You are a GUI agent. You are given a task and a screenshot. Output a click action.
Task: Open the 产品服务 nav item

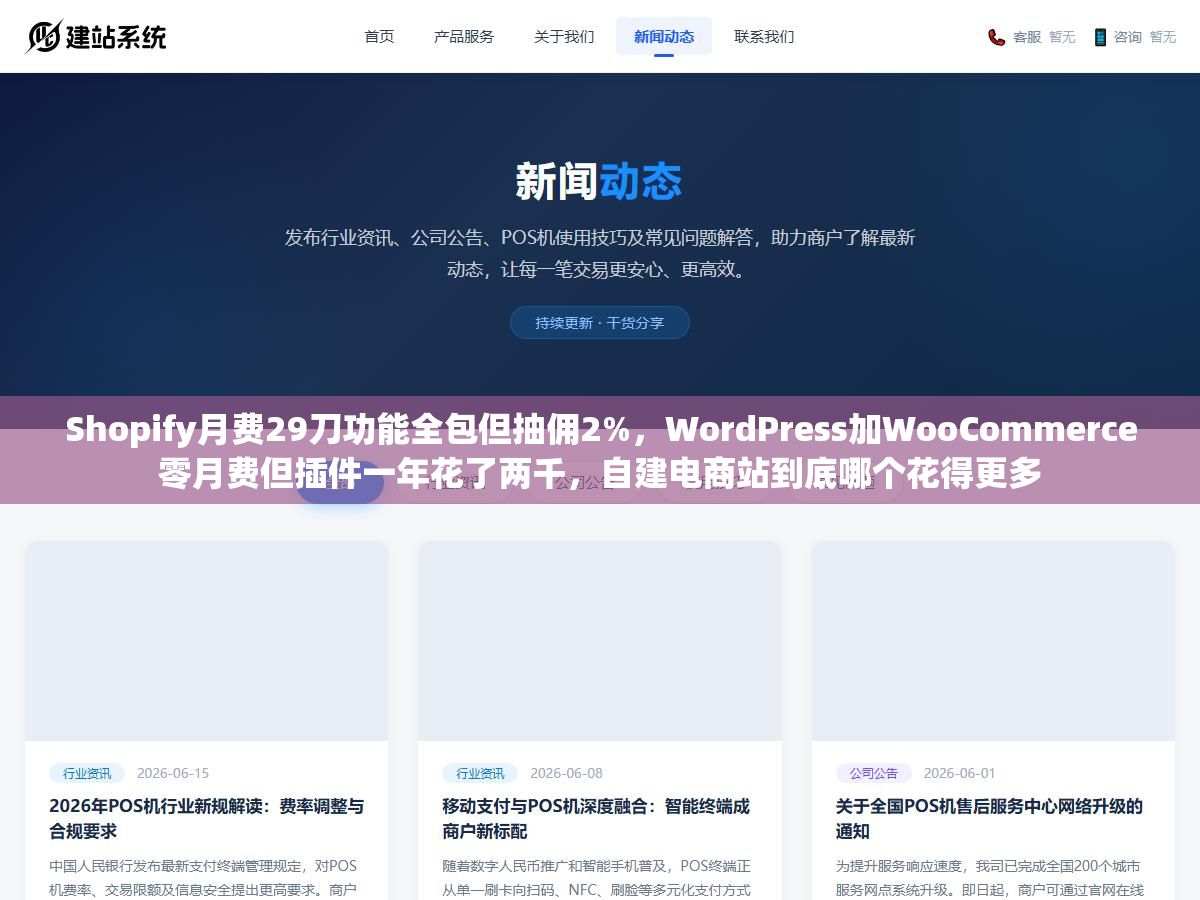coord(464,36)
